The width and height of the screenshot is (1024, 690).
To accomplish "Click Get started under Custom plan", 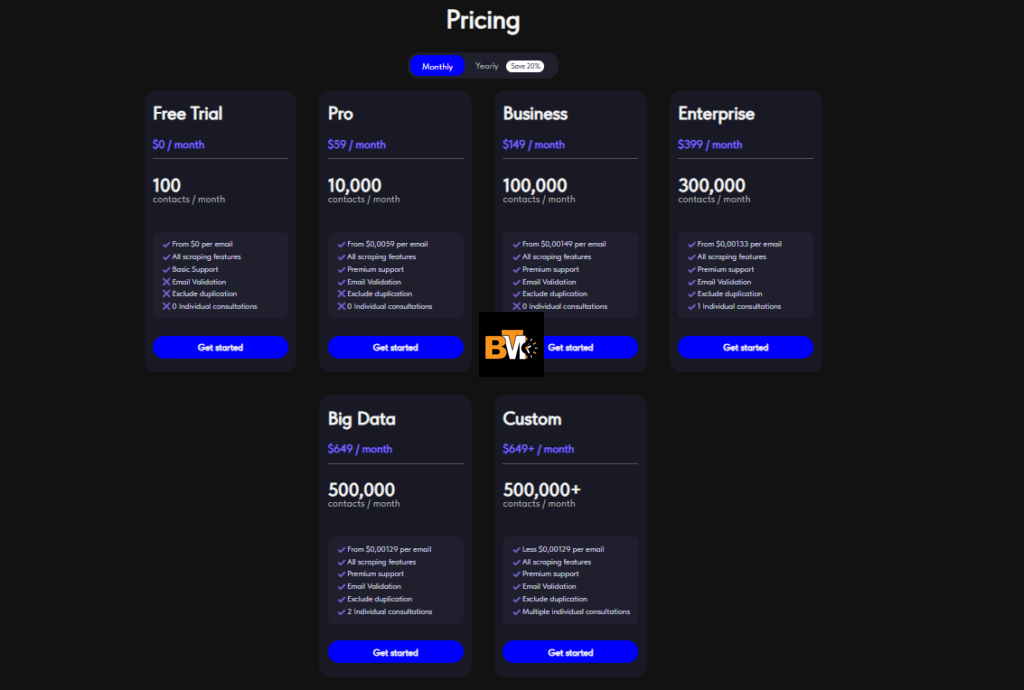I will click(570, 652).
